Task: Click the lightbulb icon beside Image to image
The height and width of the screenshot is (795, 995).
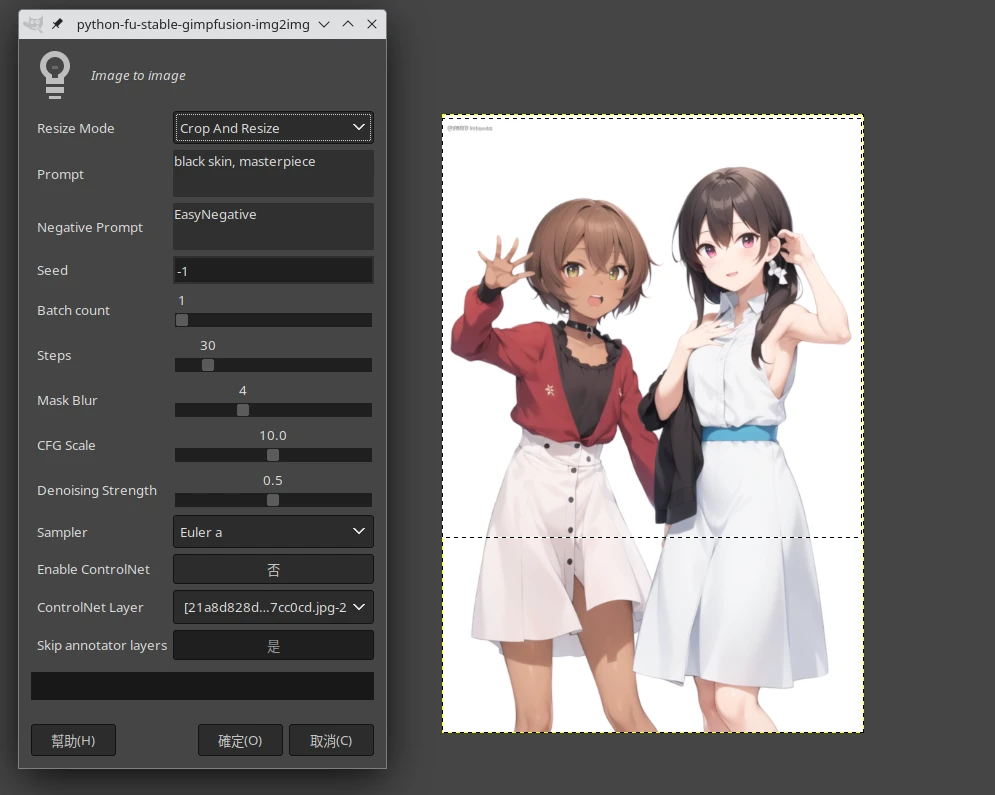Action: (54, 75)
